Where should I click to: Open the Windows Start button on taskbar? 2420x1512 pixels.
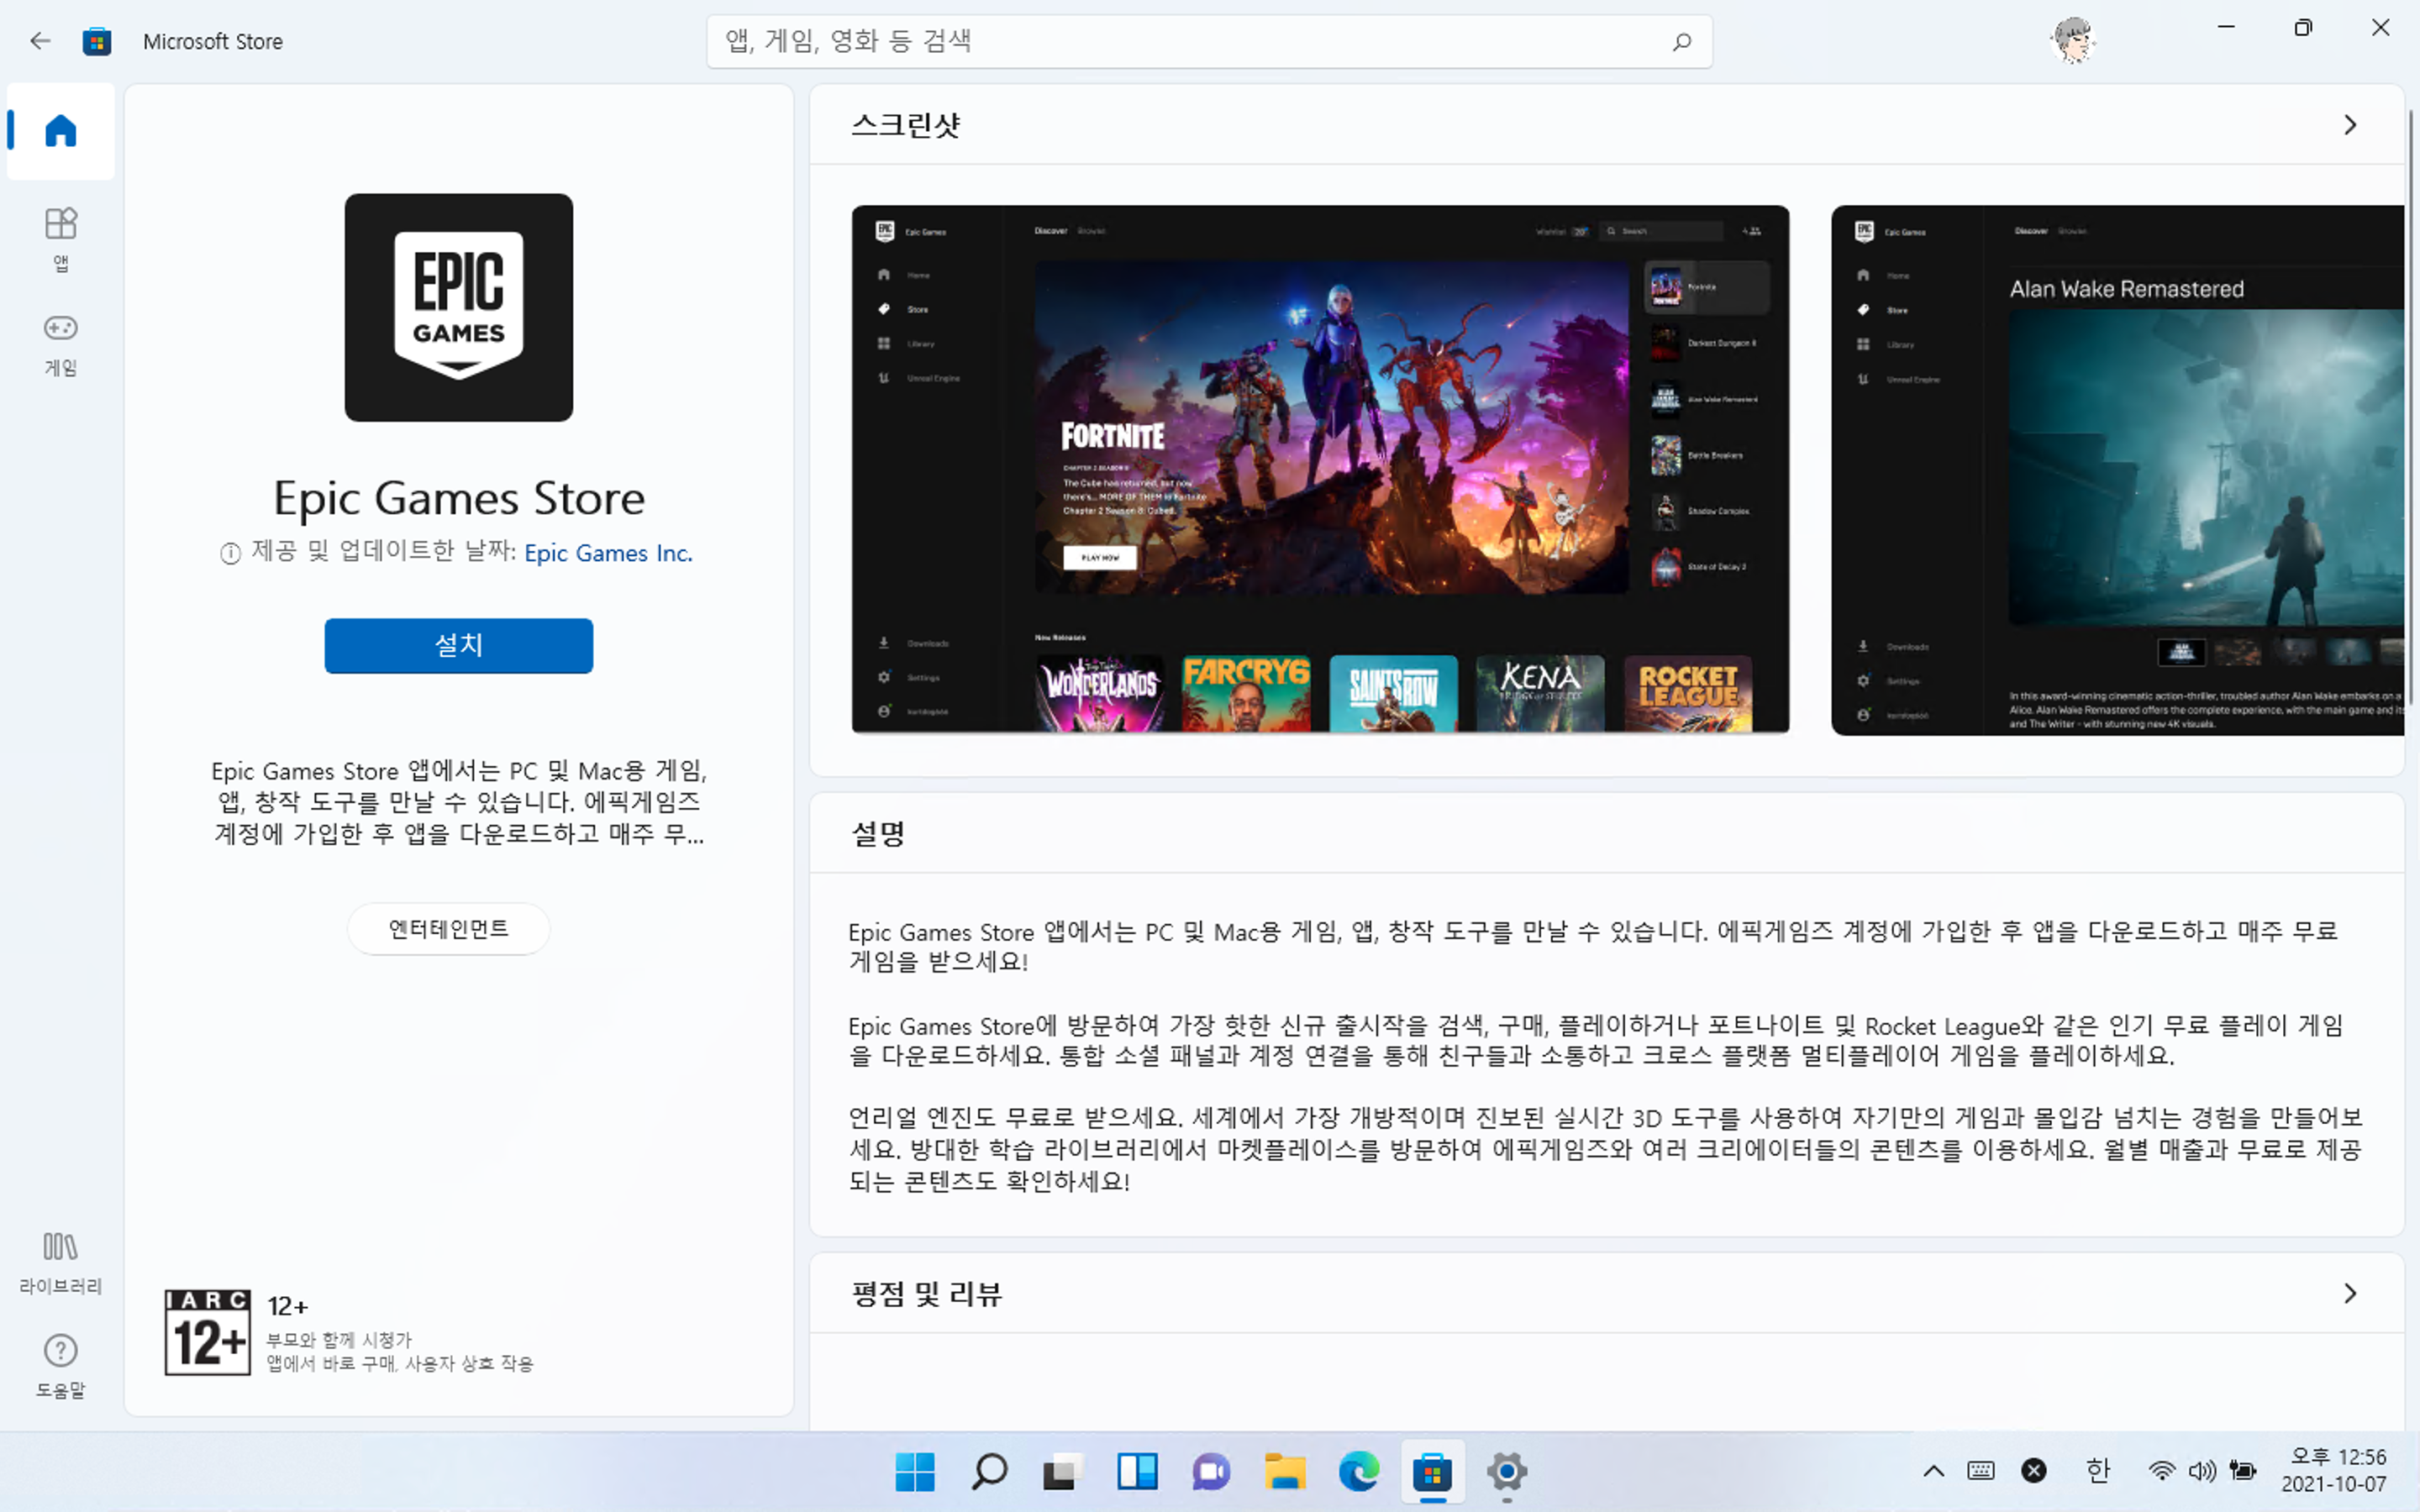(914, 1471)
